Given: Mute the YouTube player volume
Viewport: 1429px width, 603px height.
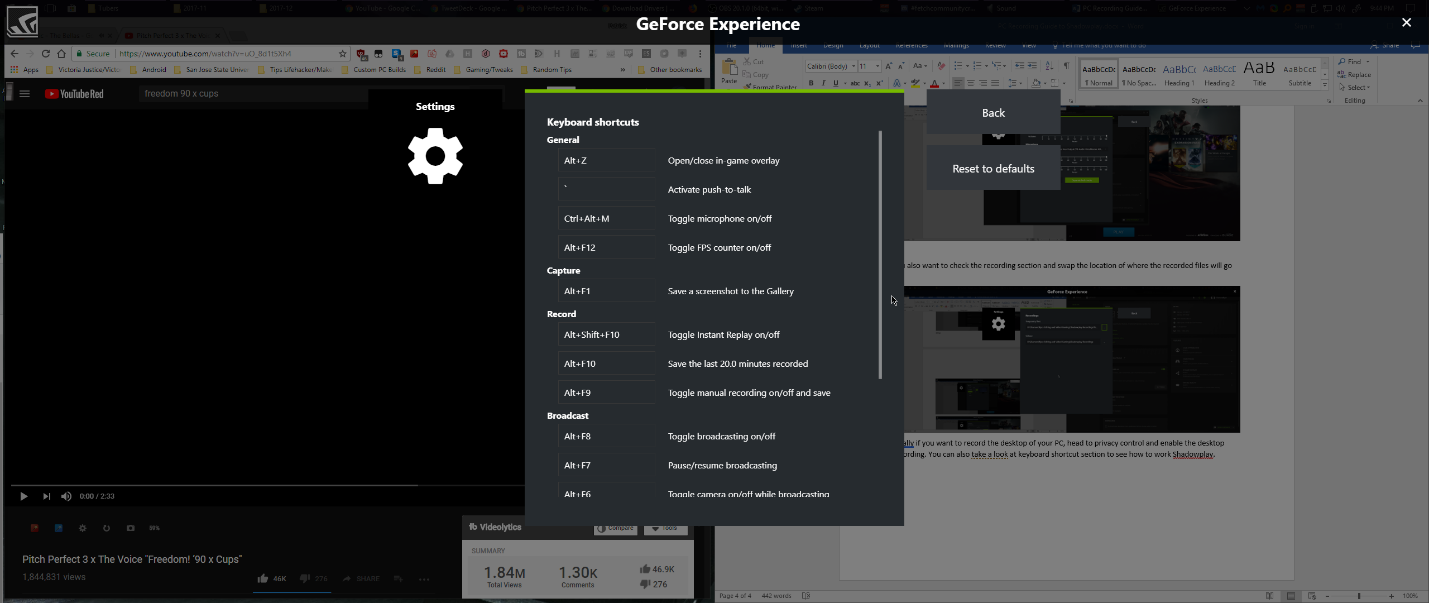Looking at the screenshot, I should (x=66, y=496).
